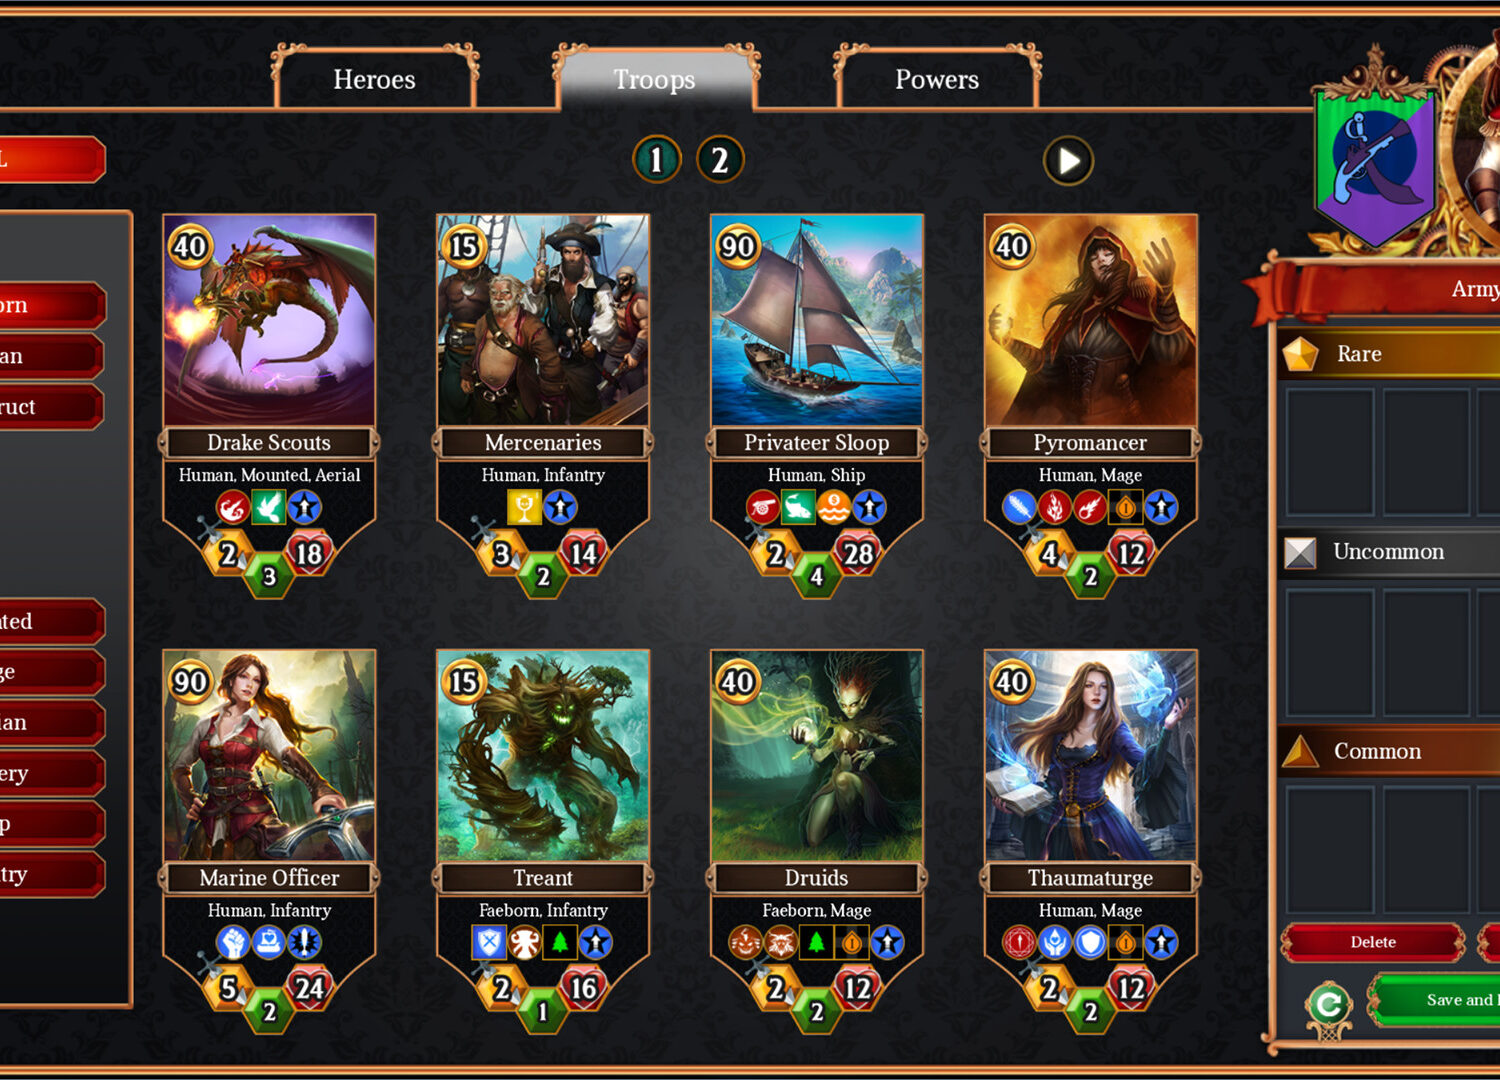Click the cannon trait icon on Privateer Sloop
1500x1080 pixels.
pos(763,508)
